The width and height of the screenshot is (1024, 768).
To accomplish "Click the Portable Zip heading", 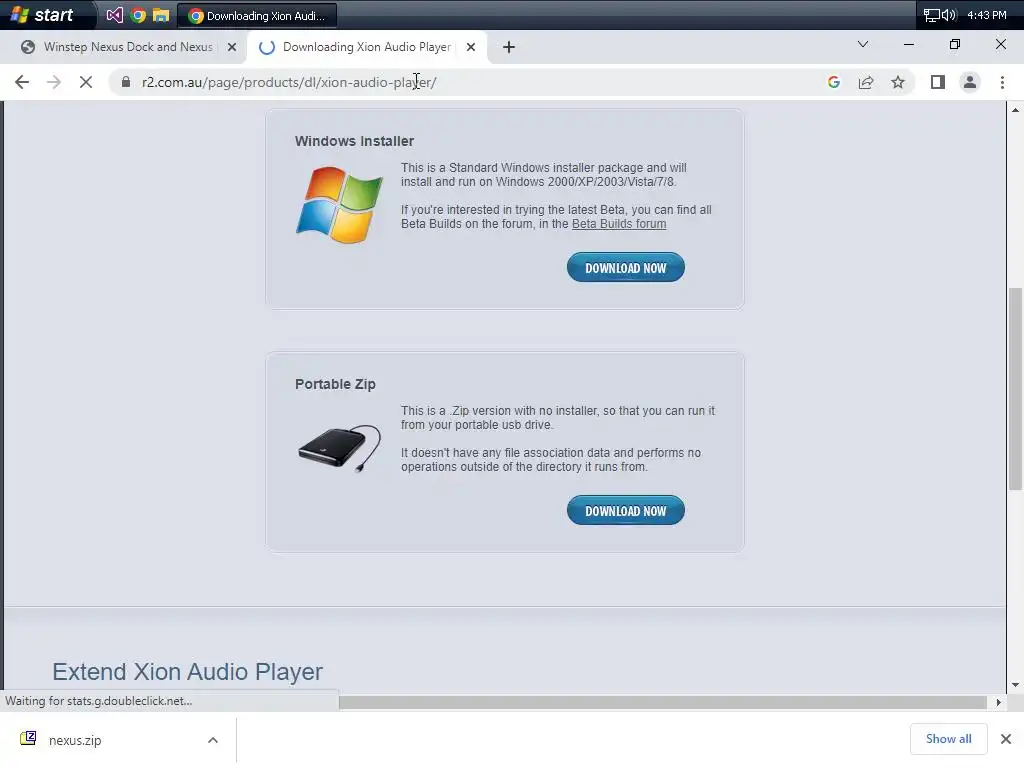I will (335, 384).
